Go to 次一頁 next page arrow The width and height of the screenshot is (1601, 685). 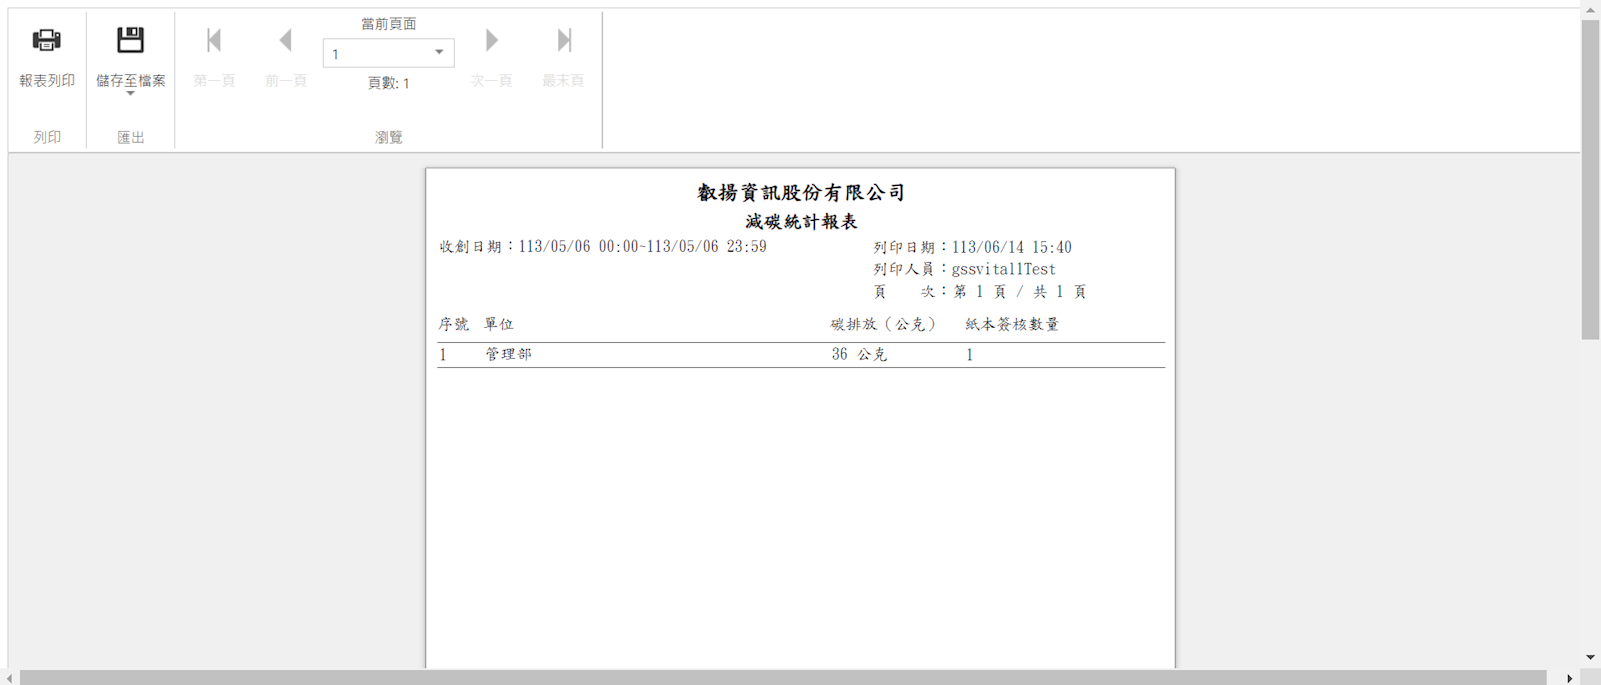tap(491, 40)
